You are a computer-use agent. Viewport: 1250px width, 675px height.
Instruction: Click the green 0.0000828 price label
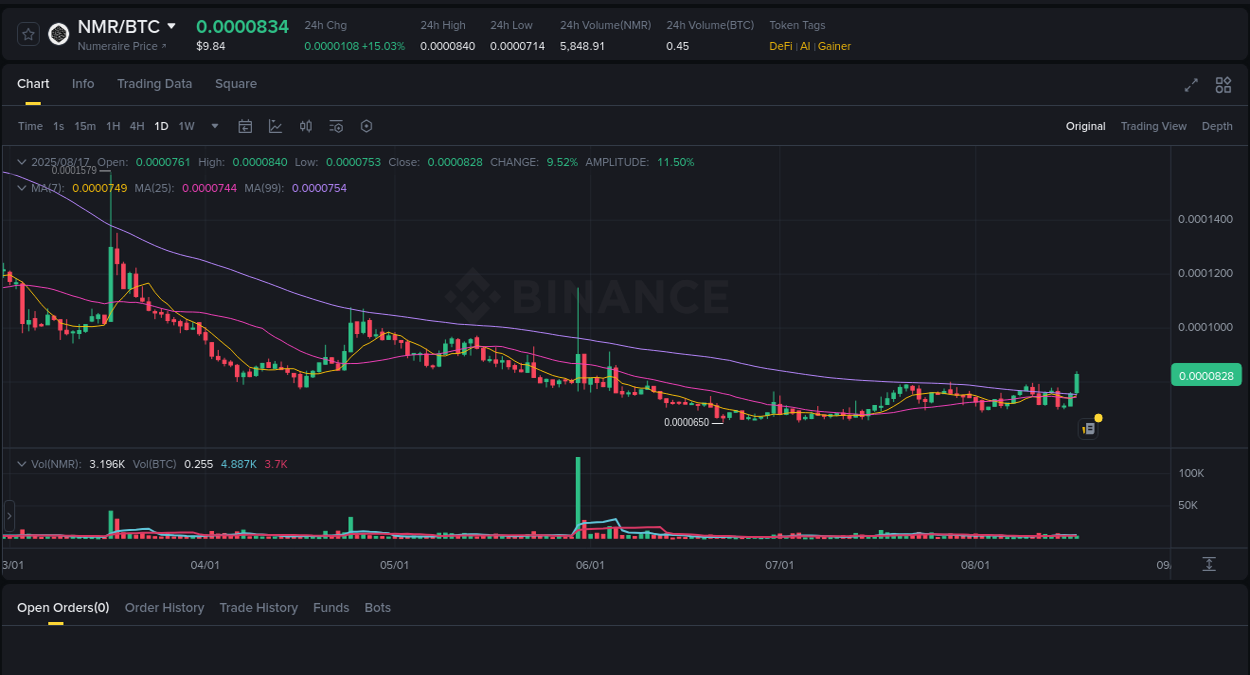click(x=1206, y=374)
